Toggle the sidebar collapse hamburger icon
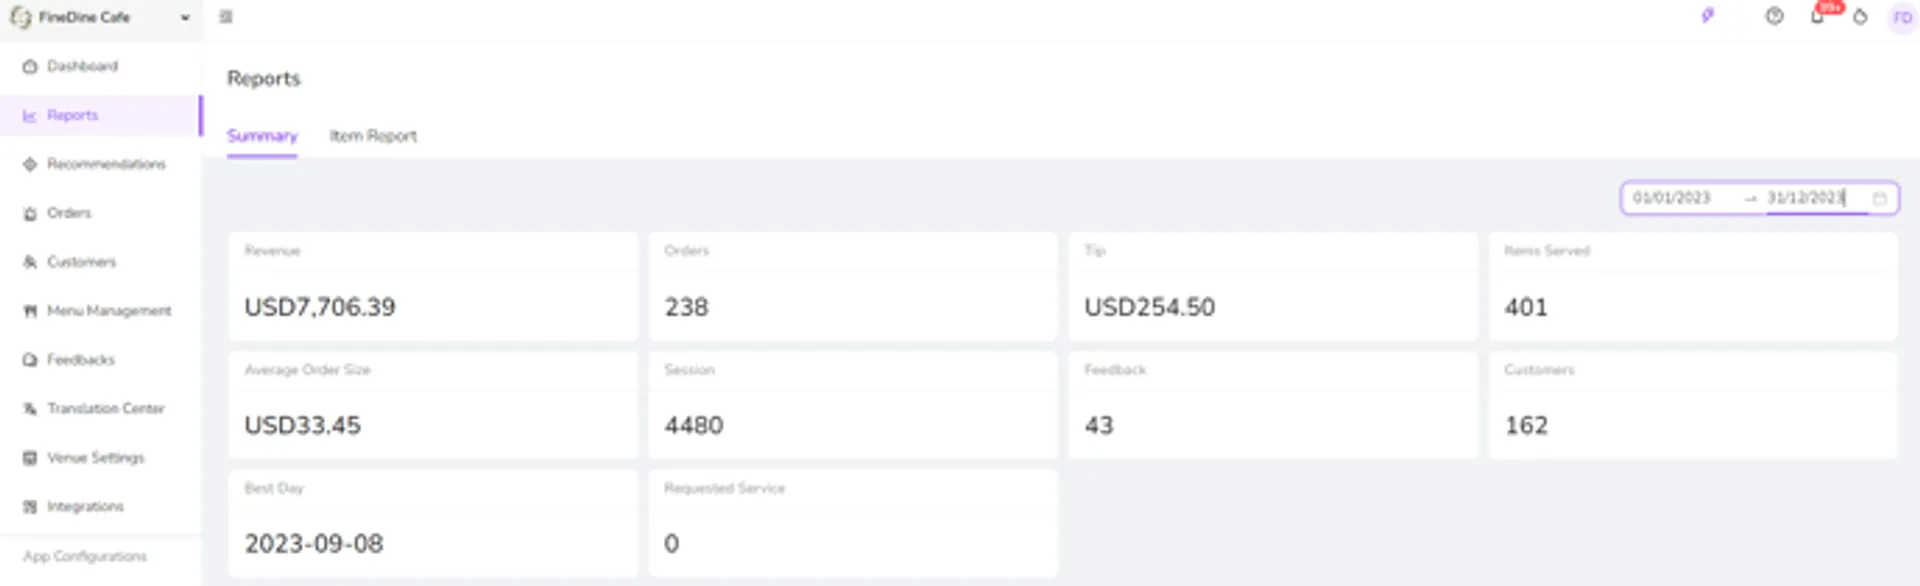1920x586 pixels. click(226, 17)
